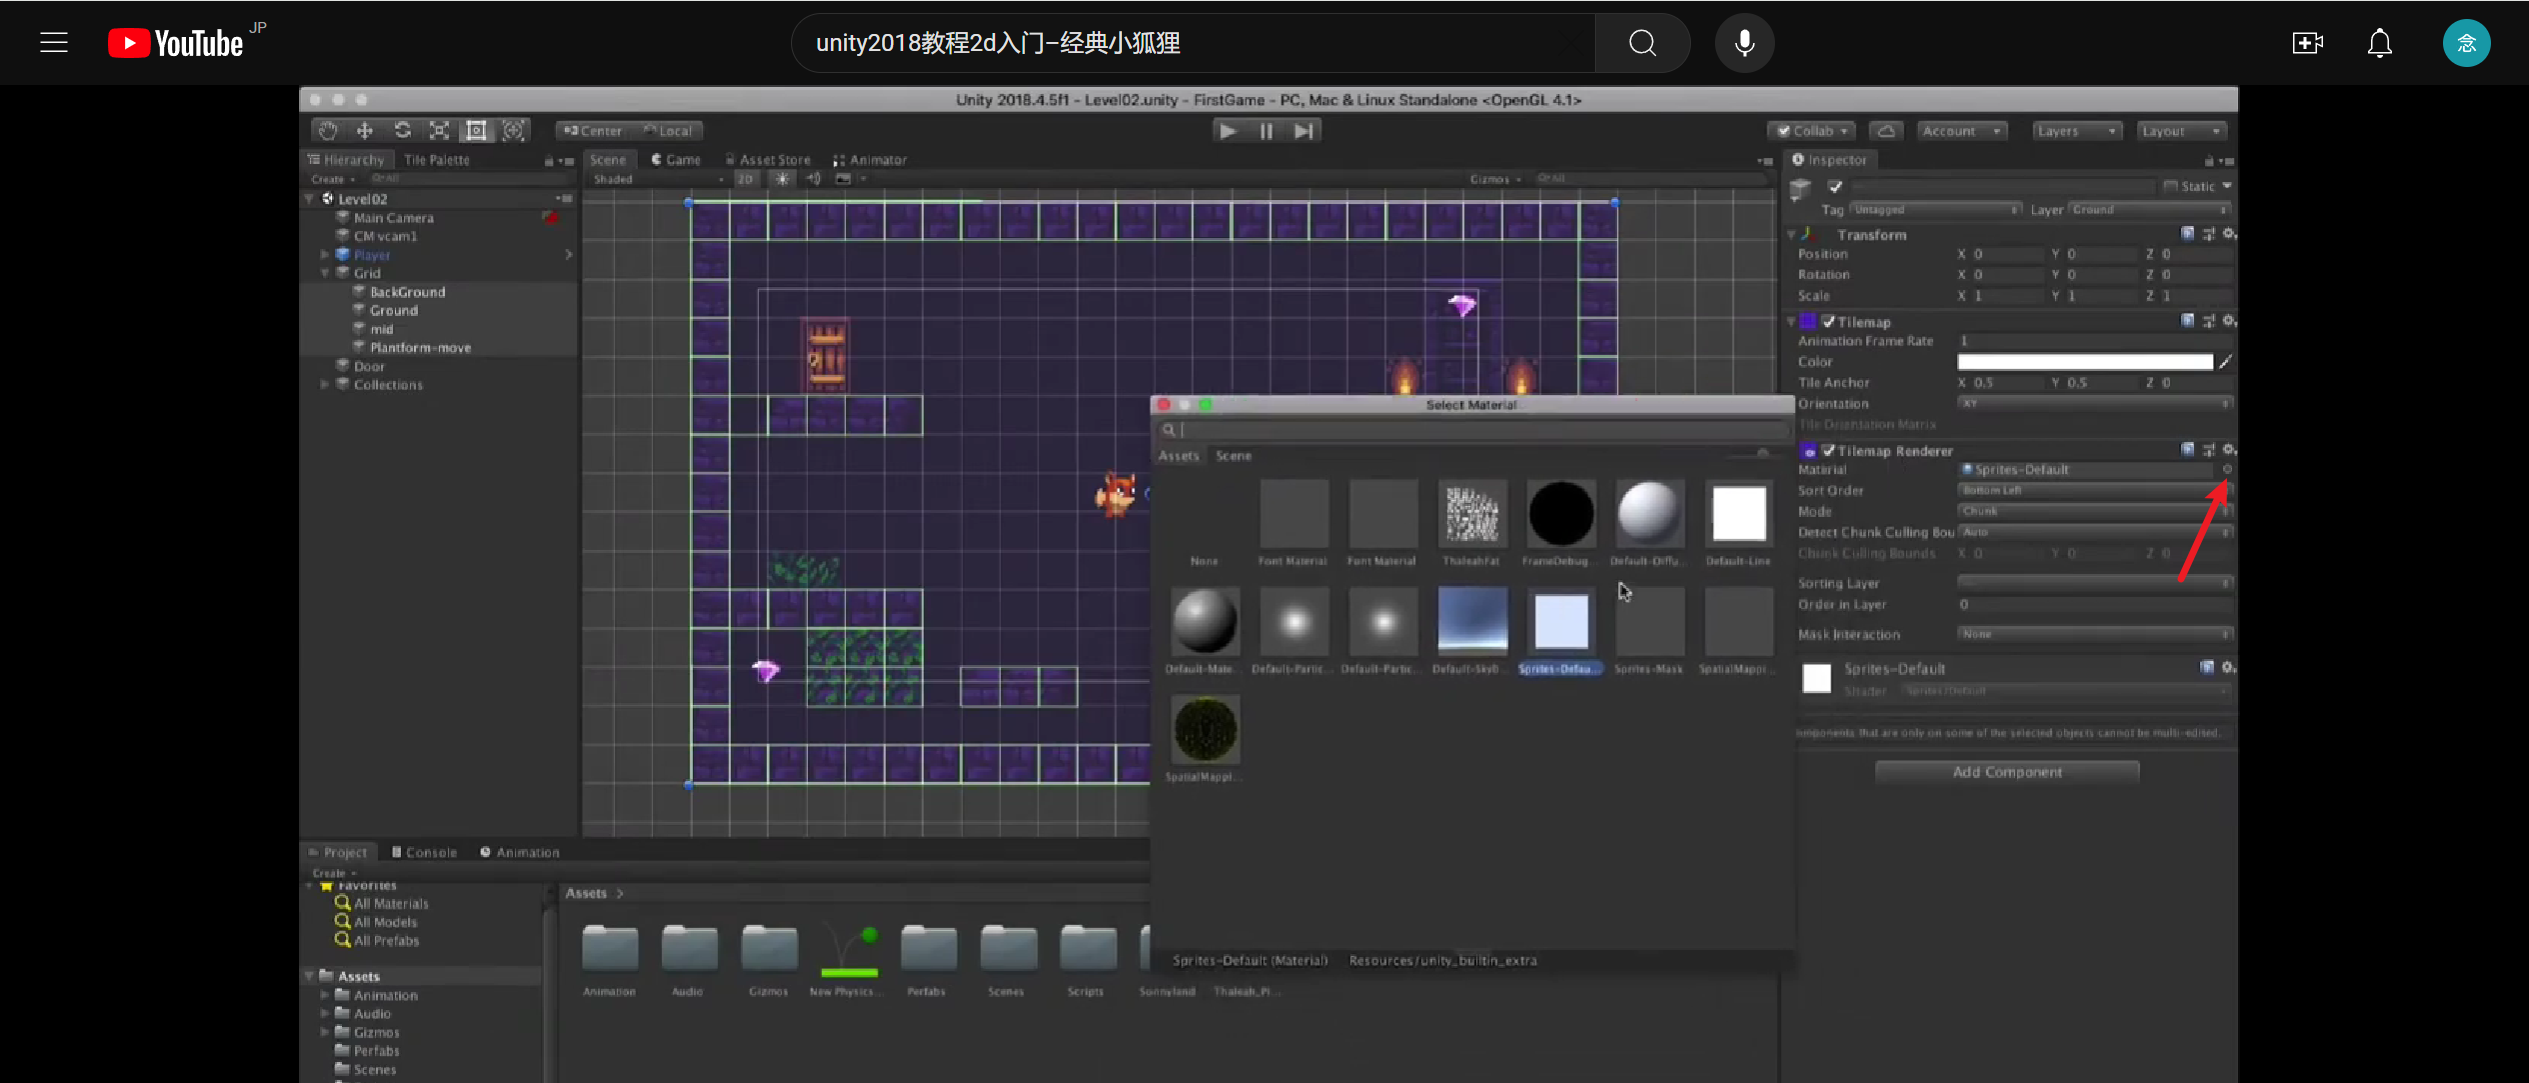
Task: Collapse the Grid tree item arrow
Action: point(325,273)
